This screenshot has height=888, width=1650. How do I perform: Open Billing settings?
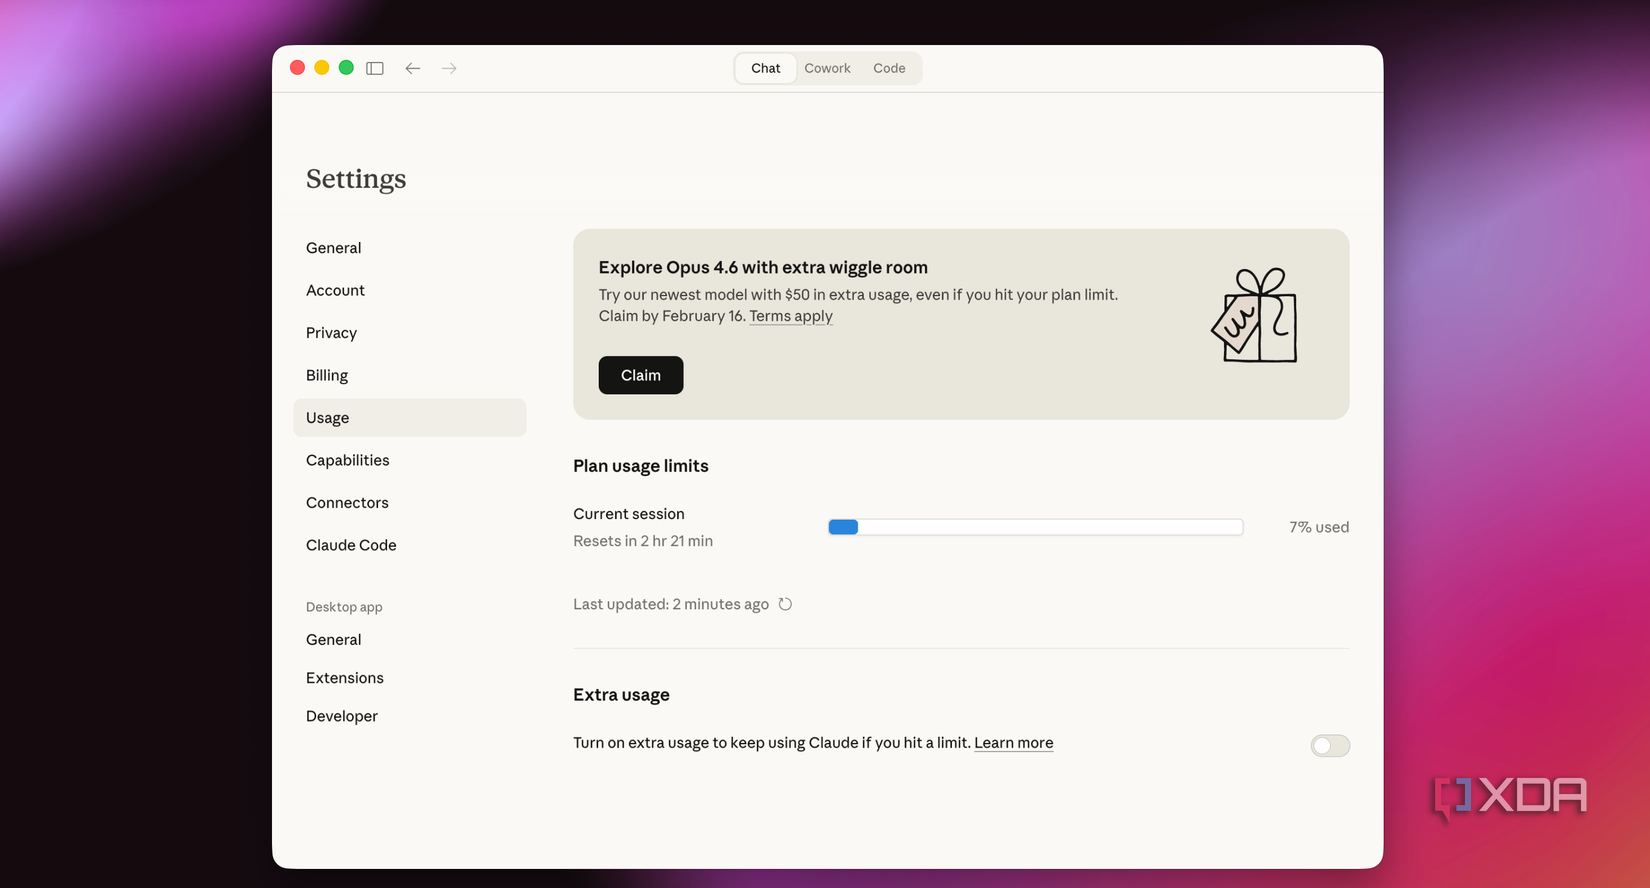pos(410,375)
